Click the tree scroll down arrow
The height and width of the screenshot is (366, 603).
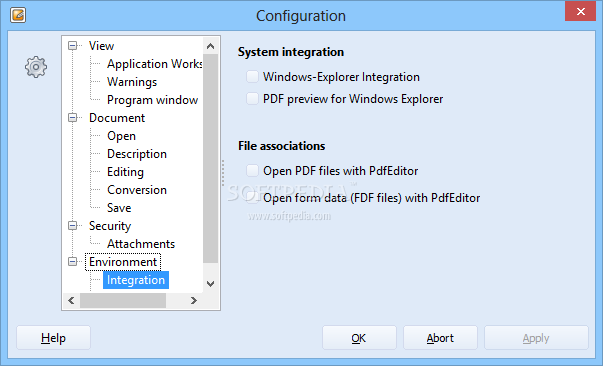tap(210, 284)
